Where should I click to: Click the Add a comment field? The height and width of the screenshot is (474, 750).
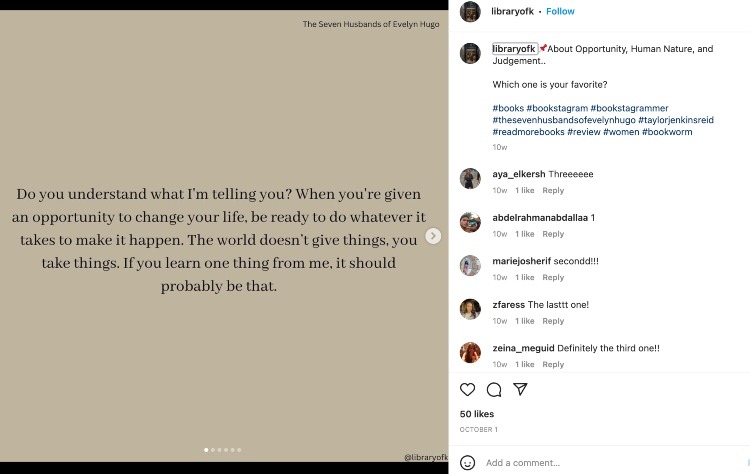tap(600, 463)
